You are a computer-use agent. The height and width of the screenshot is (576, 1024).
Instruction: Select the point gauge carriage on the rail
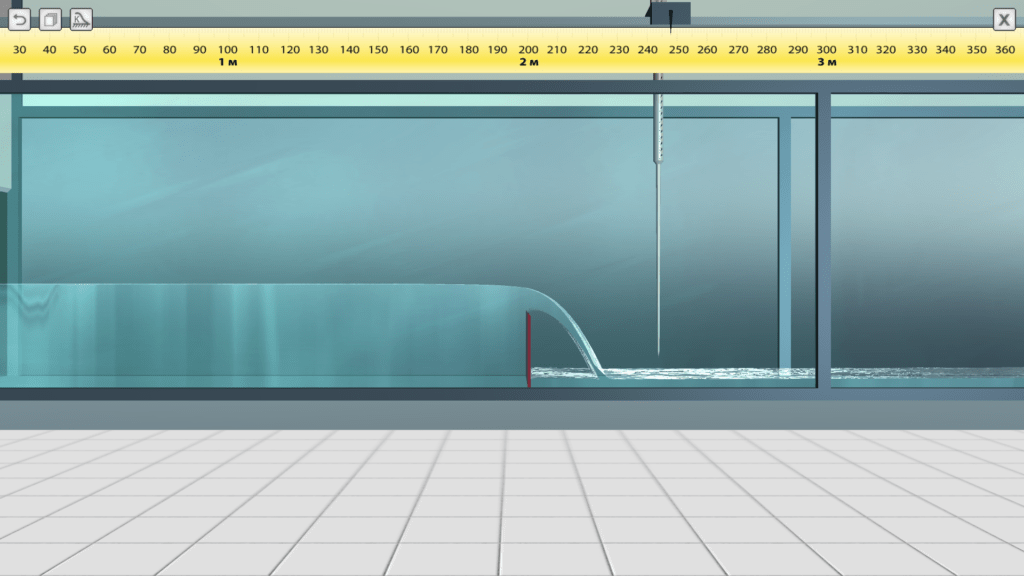[670, 13]
